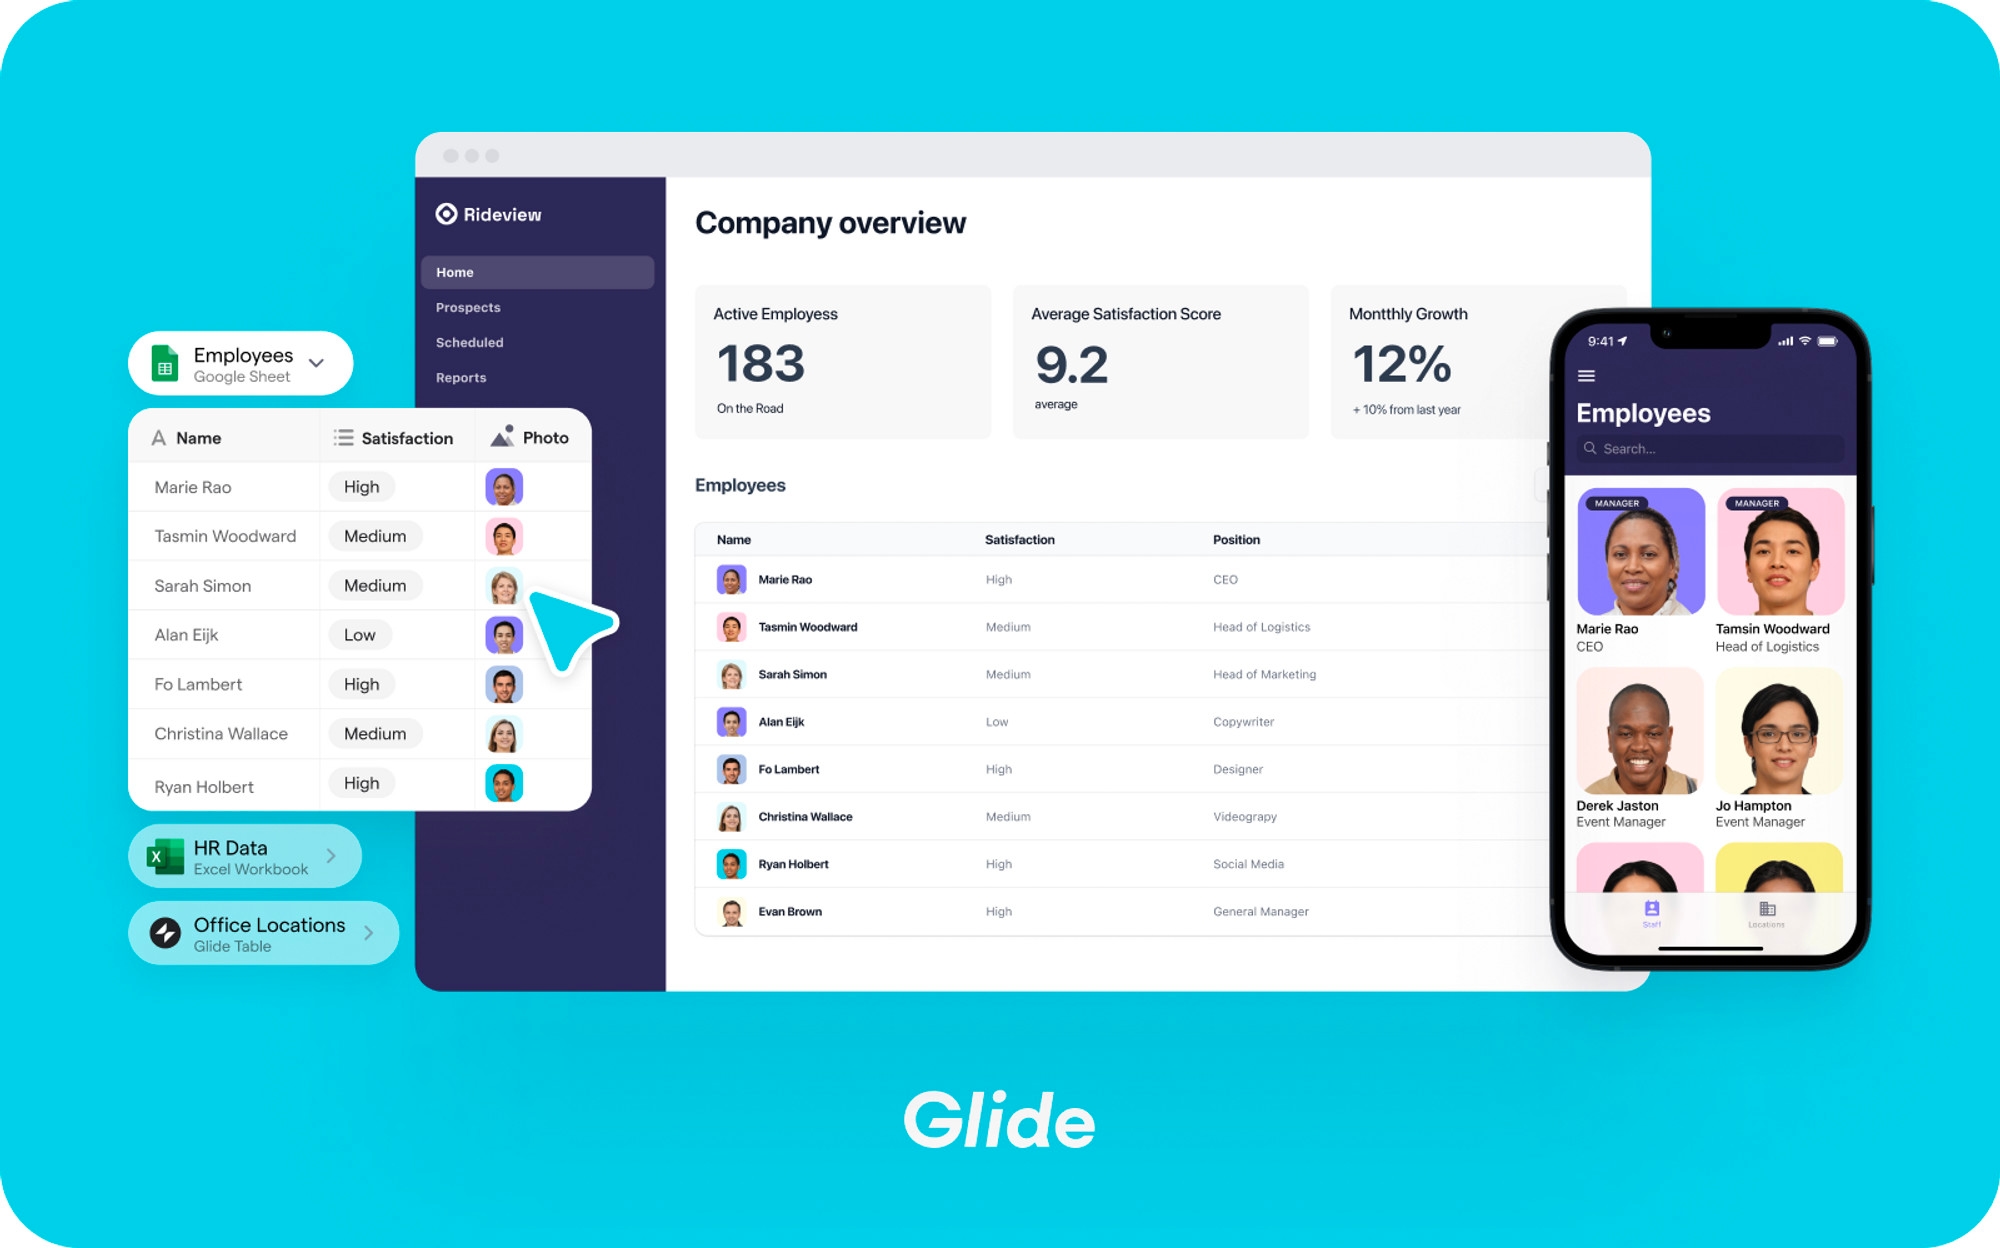Select the Prospects tab in sidebar
The image size is (2000, 1248).
tap(469, 308)
